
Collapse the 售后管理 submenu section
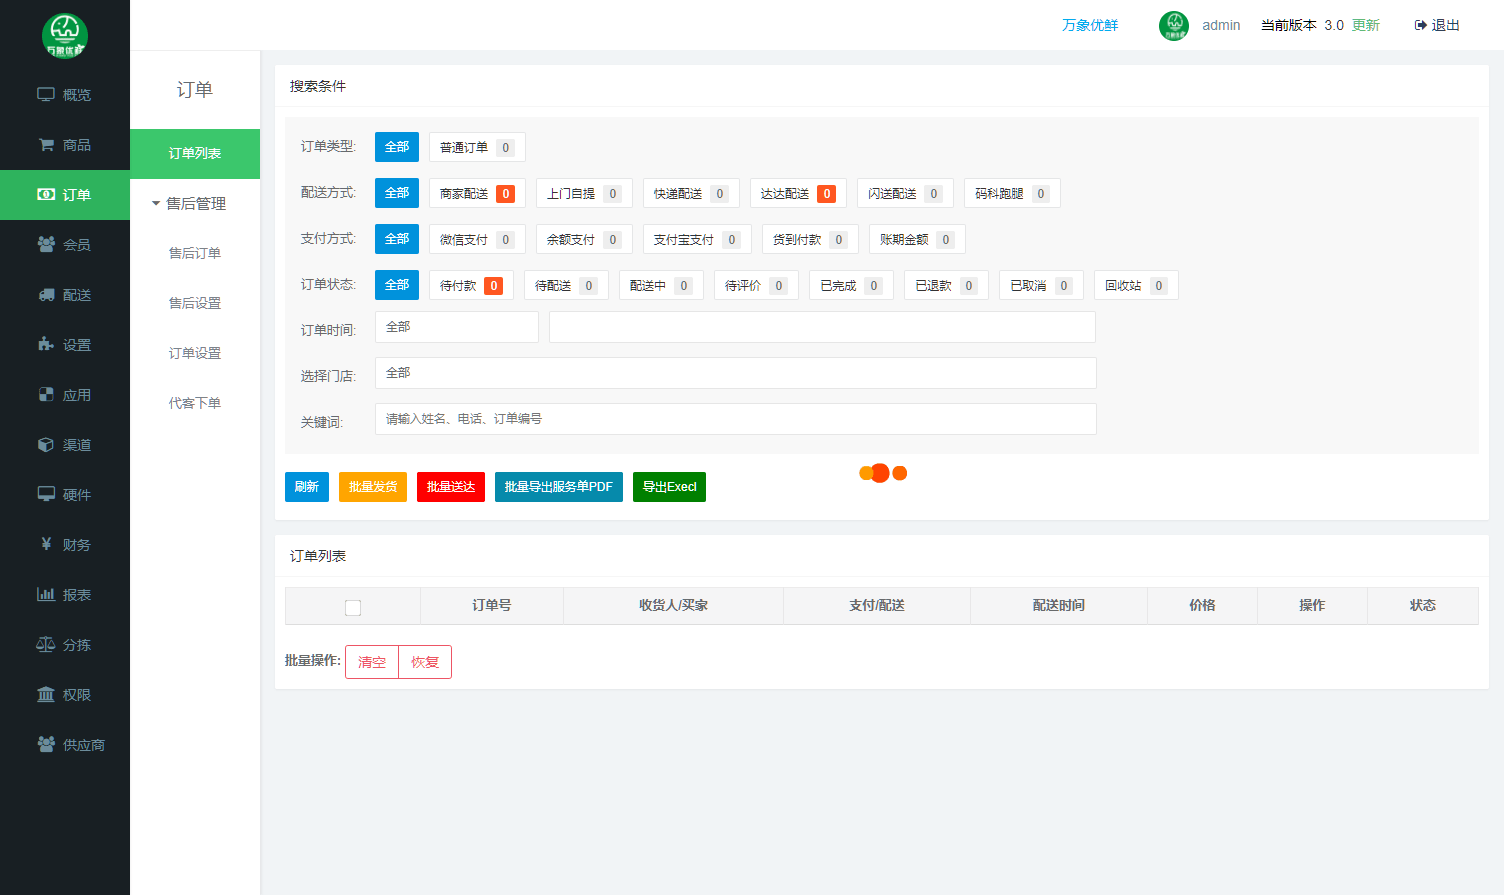click(x=194, y=204)
